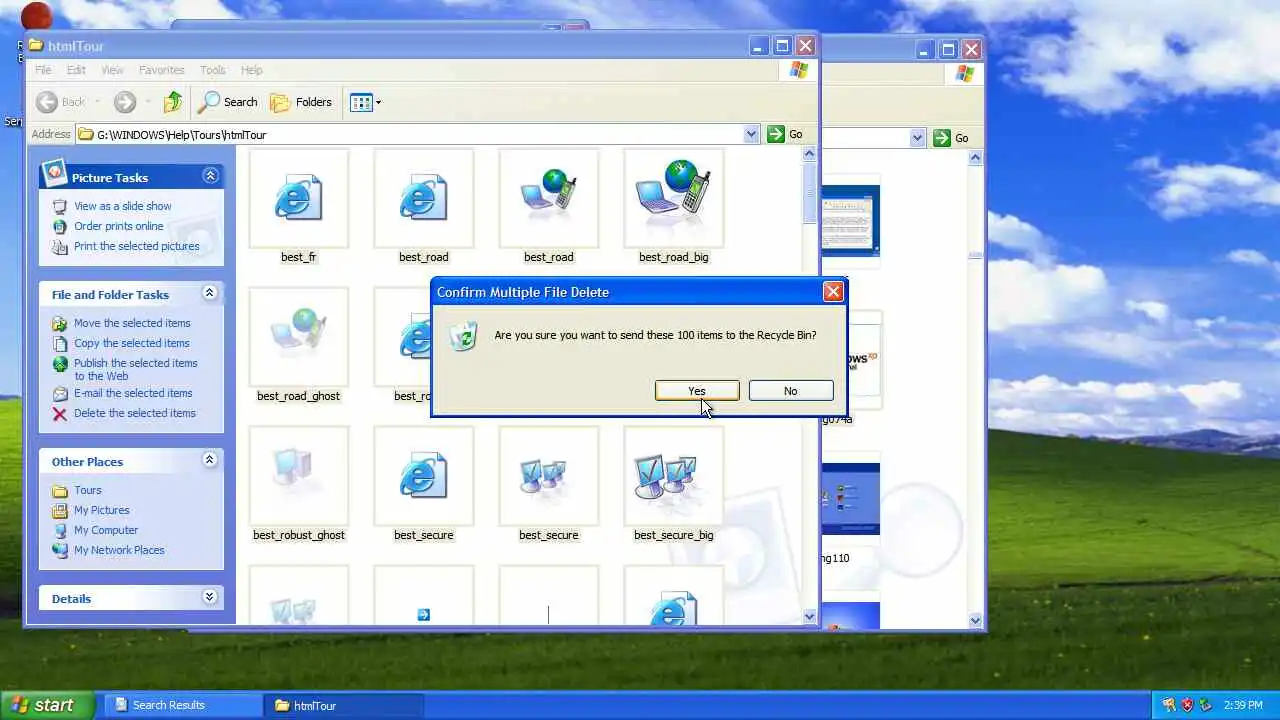Toggle the Folders pane button
1280x720 pixels.
[x=301, y=102]
